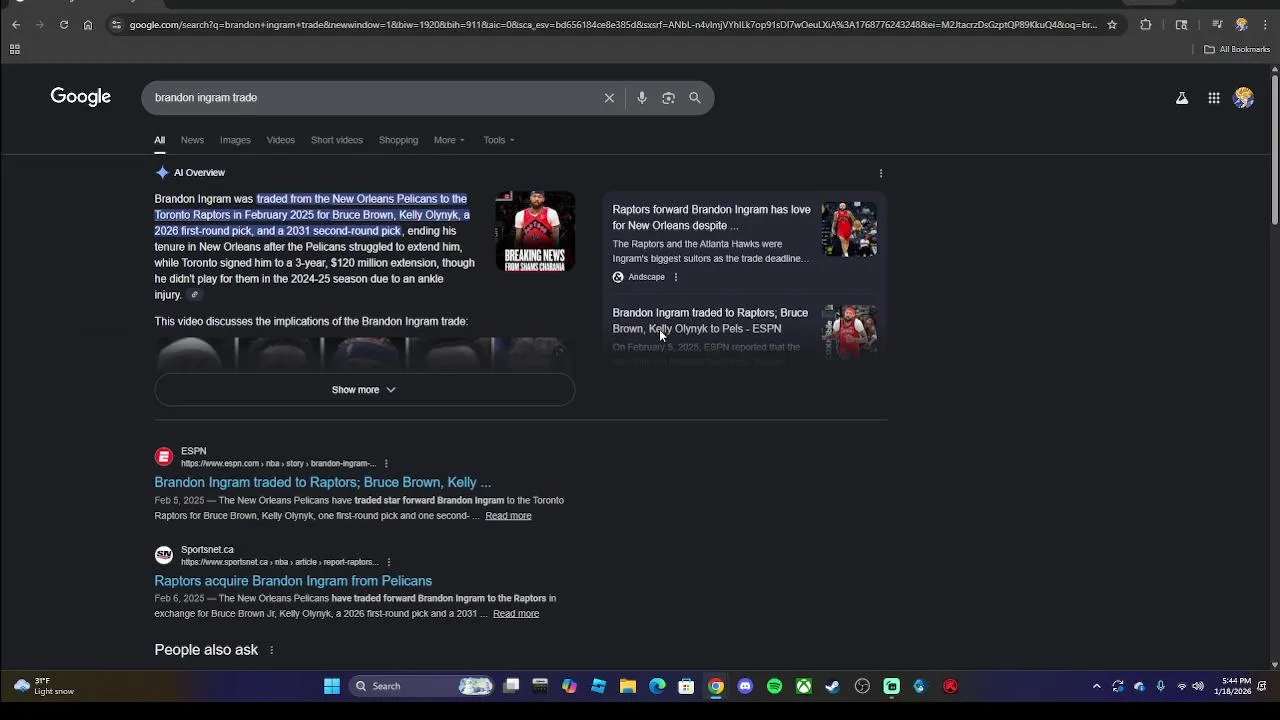Open Steam from the taskbar
The width and height of the screenshot is (1280, 720).
pyautogui.click(x=832, y=686)
